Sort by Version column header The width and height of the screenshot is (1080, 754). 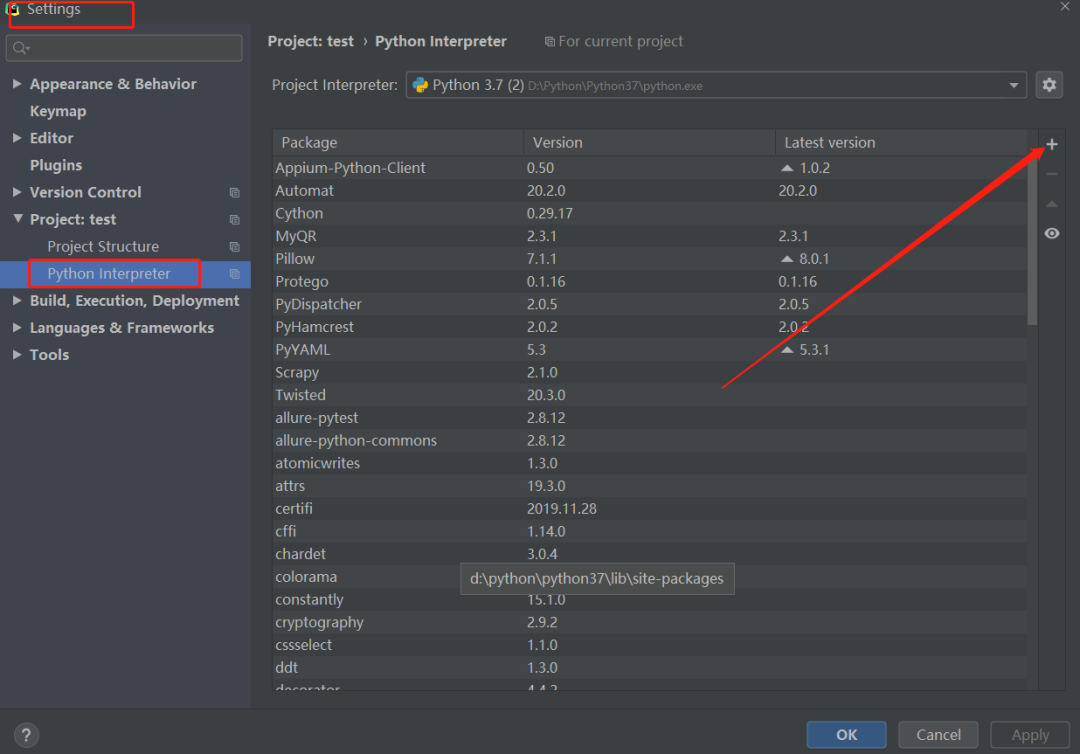[x=650, y=143]
